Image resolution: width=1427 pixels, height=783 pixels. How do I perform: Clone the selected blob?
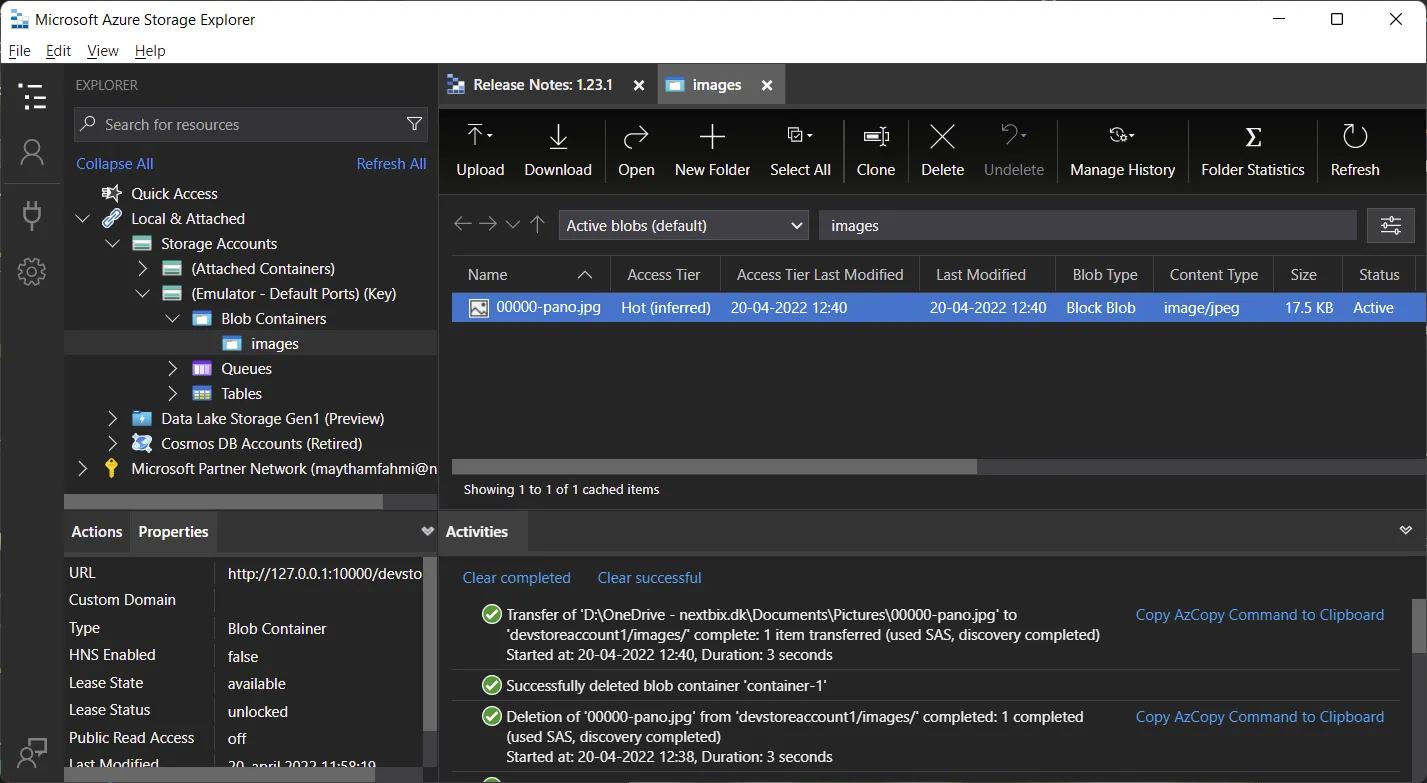click(x=875, y=150)
